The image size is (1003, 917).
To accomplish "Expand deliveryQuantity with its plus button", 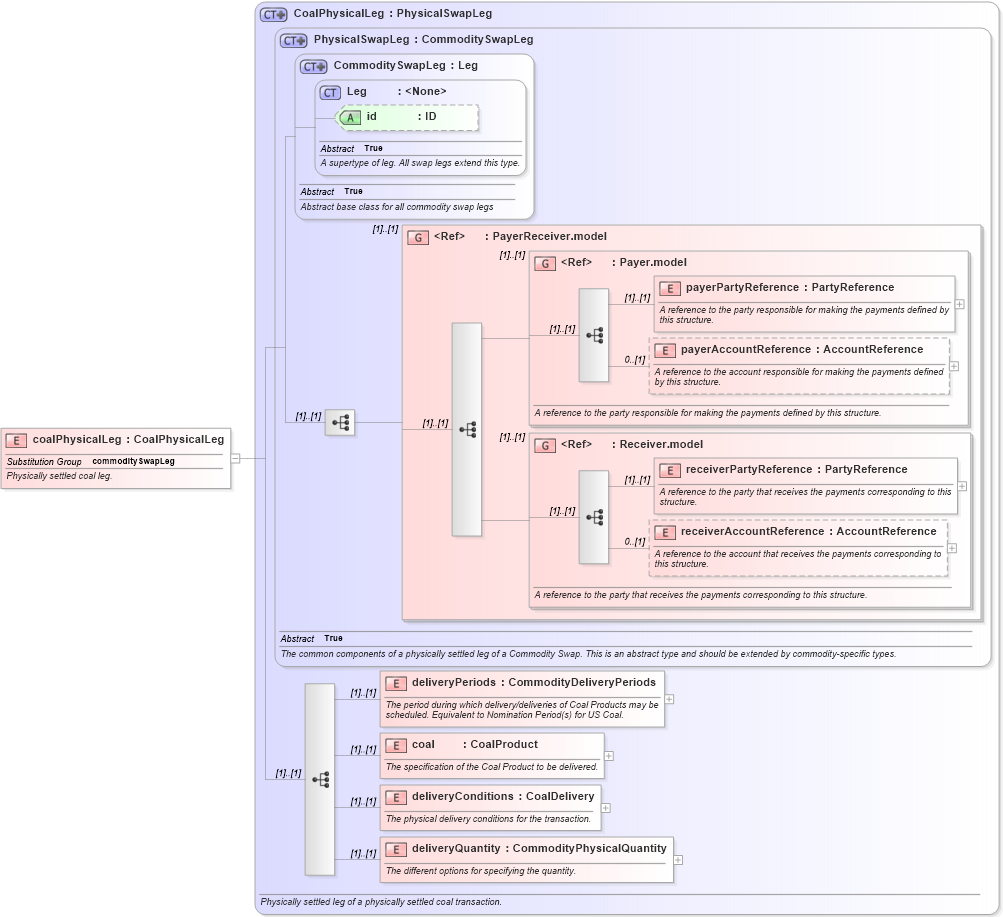I will point(679,858).
